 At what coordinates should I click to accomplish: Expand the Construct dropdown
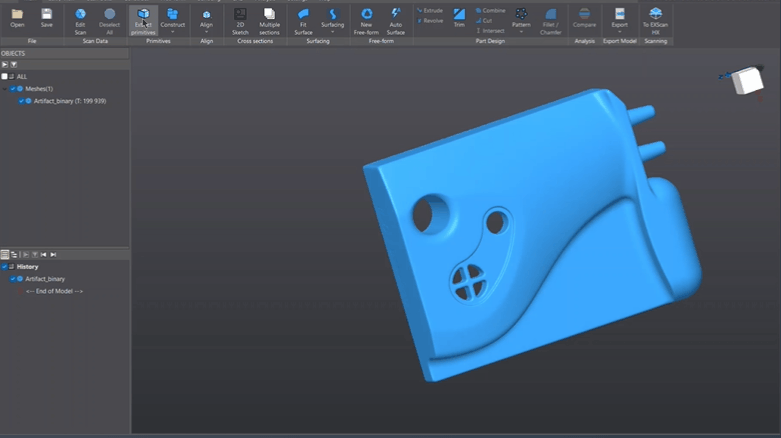173,31
